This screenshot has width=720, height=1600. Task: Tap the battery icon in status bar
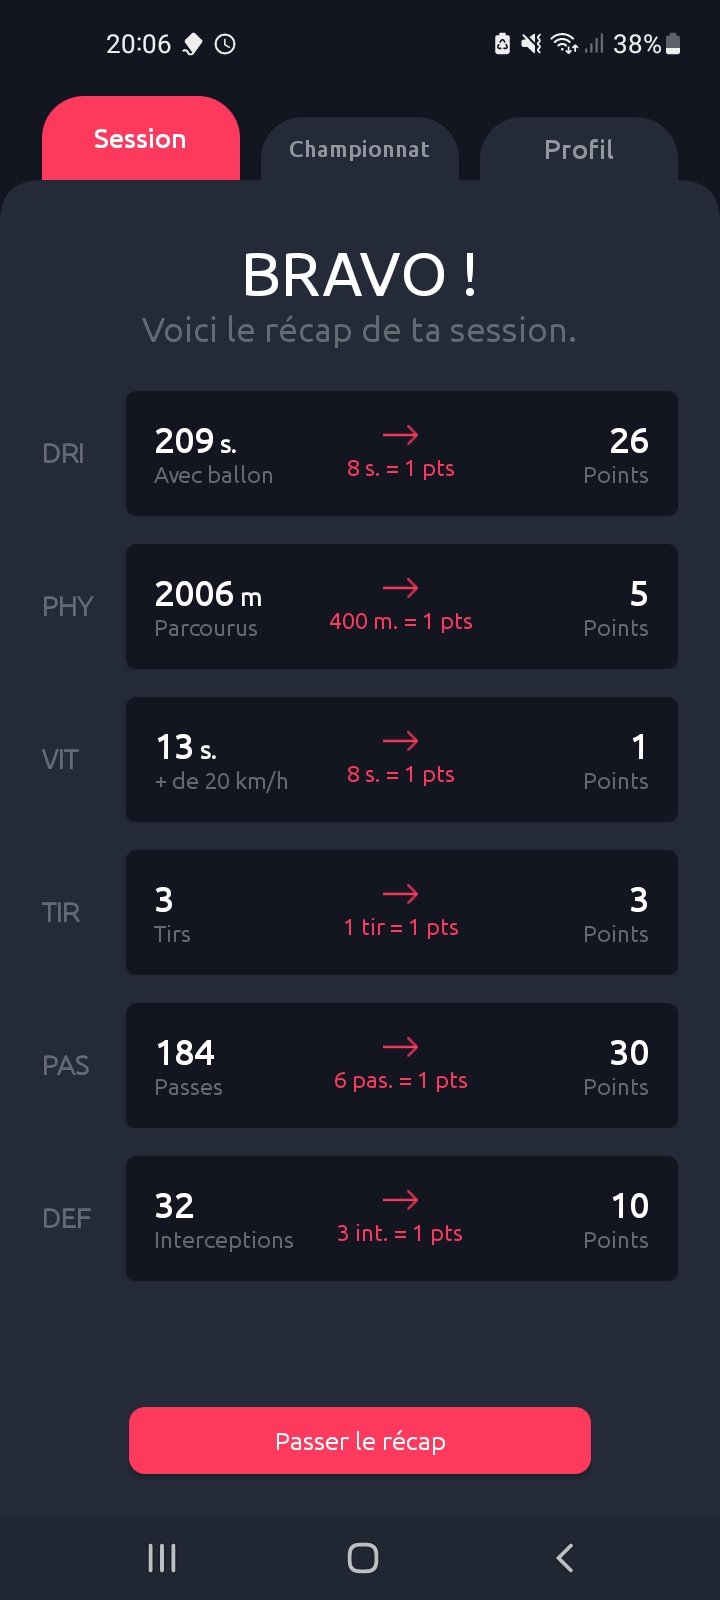[673, 44]
